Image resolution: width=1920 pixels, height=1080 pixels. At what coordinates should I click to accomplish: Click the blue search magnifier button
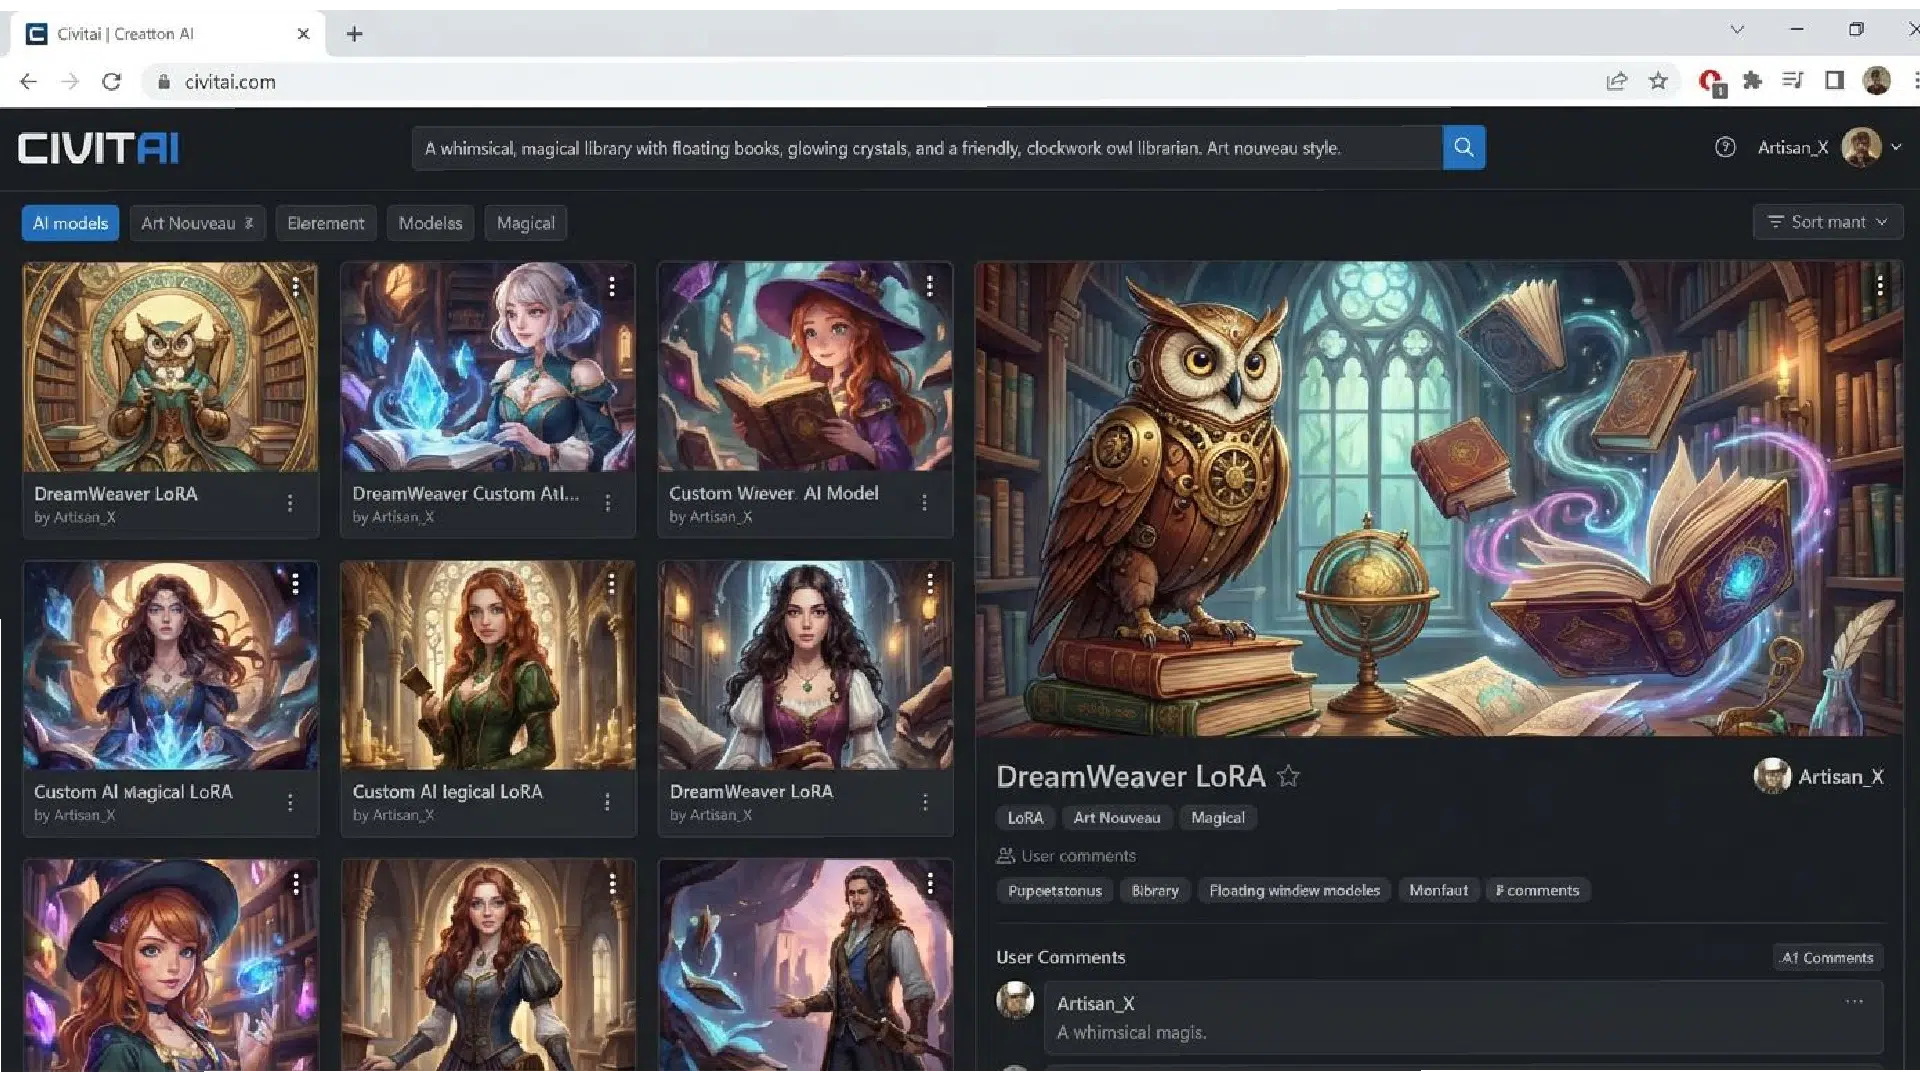pyautogui.click(x=1463, y=148)
